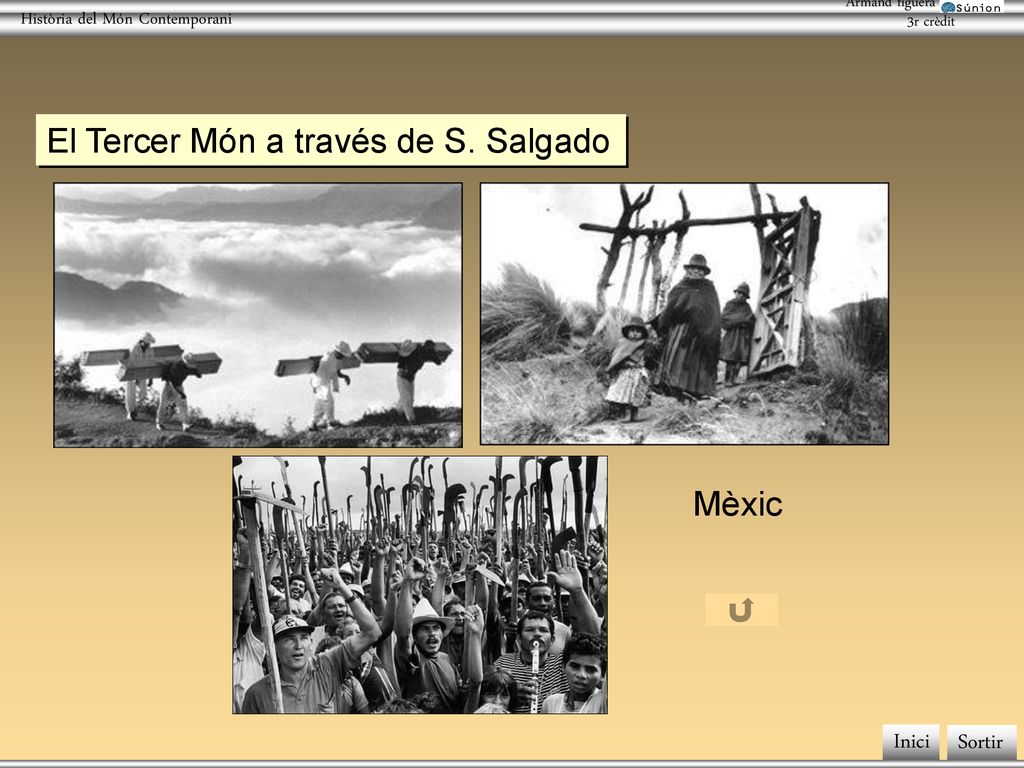This screenshot has width=1024, height=768.
Task: Click the 'Armand figuera' header text
Action: pyautogui.click(x=891, y=4)
